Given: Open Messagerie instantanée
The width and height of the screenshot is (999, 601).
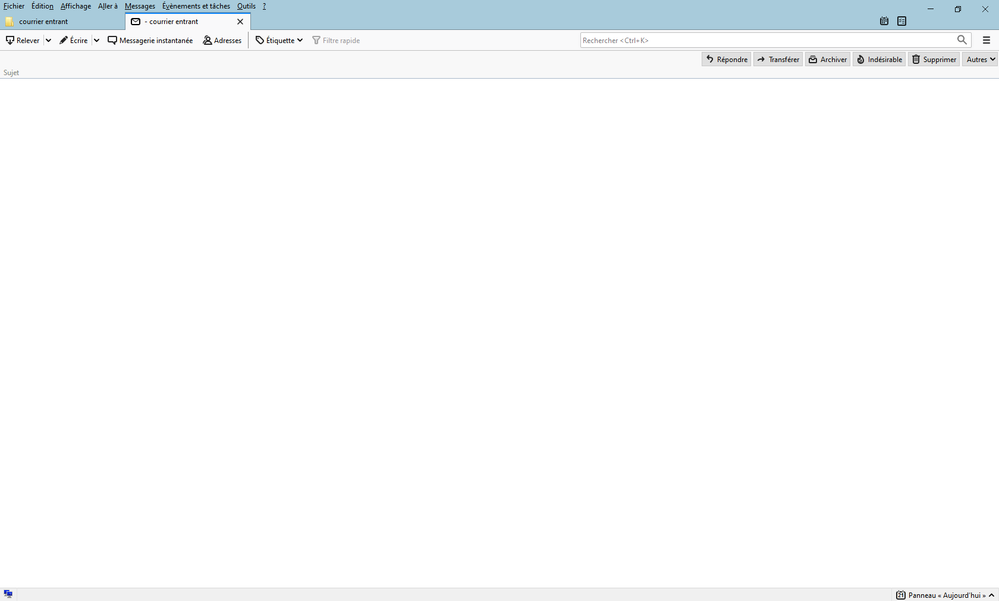Looking at the screenshot, I should point(150,40).
